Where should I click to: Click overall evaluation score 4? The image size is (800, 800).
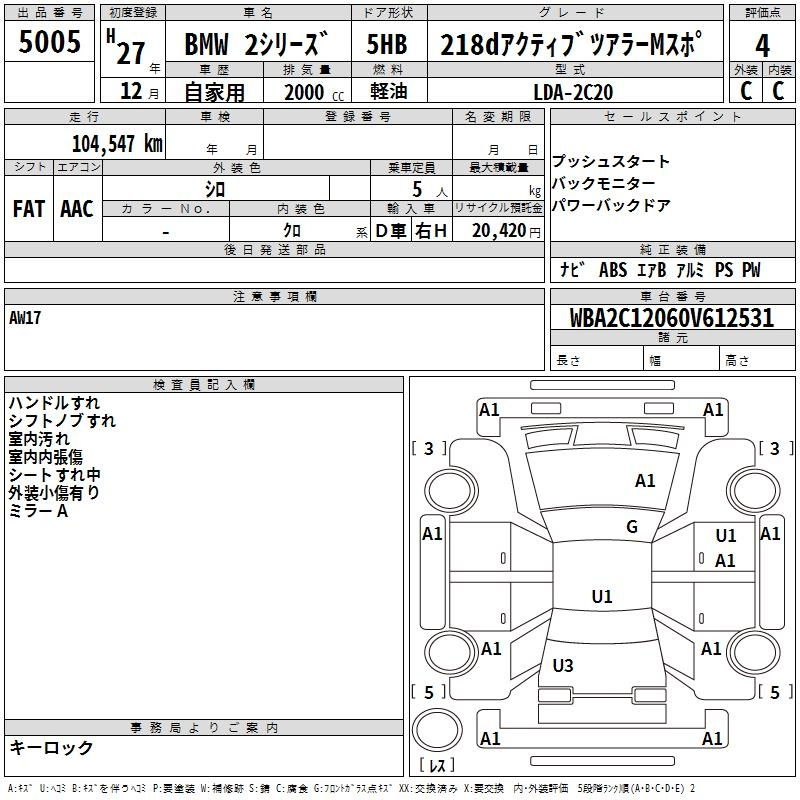click(762, 46)
